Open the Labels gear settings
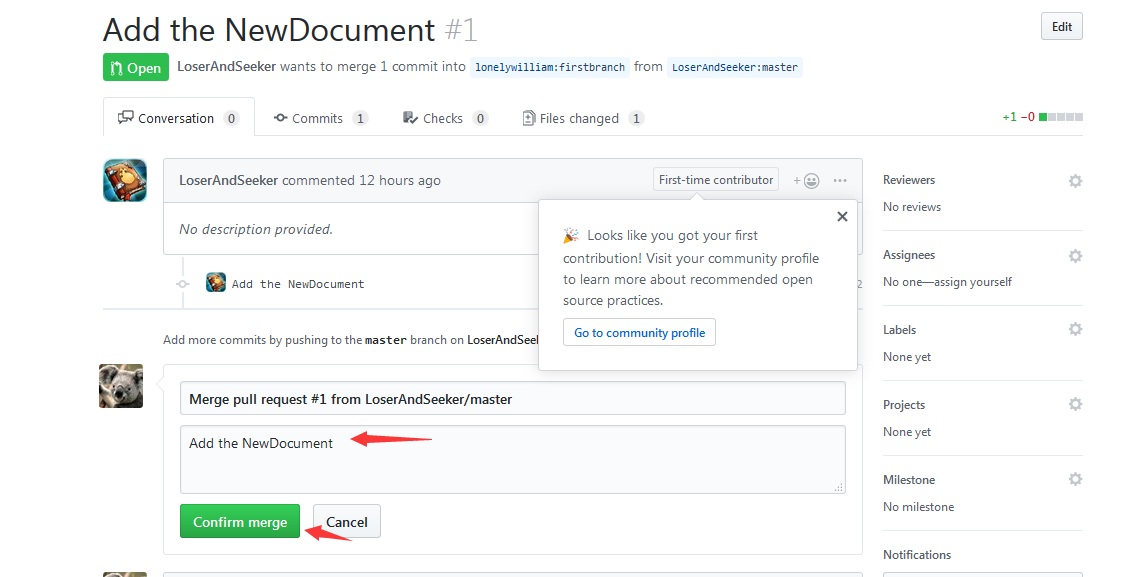Screen dimensions: 1141x577 (x=1075, y=329)
